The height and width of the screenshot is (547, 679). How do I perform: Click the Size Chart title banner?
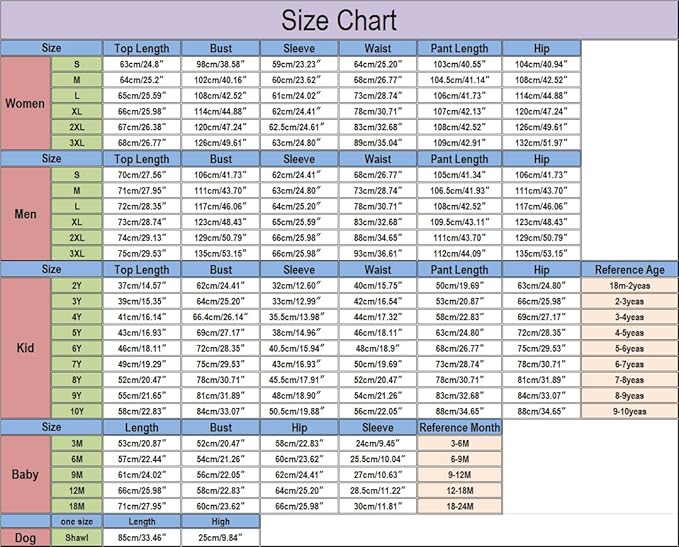[339, 20]
